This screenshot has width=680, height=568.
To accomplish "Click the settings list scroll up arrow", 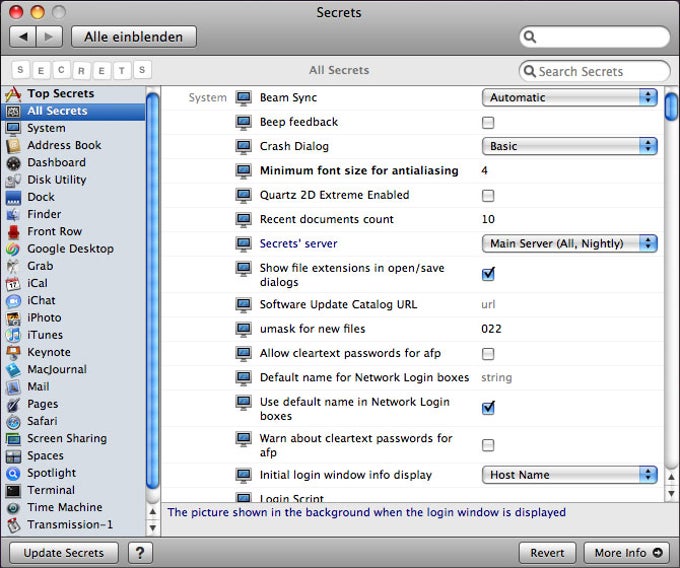I will click(671, 477).
